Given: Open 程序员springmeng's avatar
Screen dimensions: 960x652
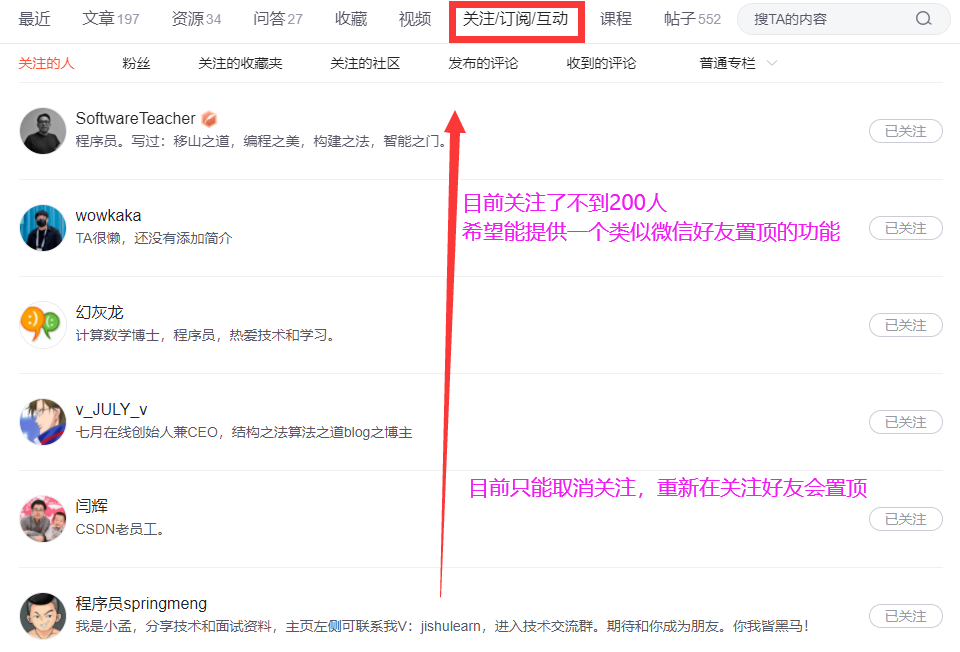Looking at the screenshot, I should [x=43, y=616].
